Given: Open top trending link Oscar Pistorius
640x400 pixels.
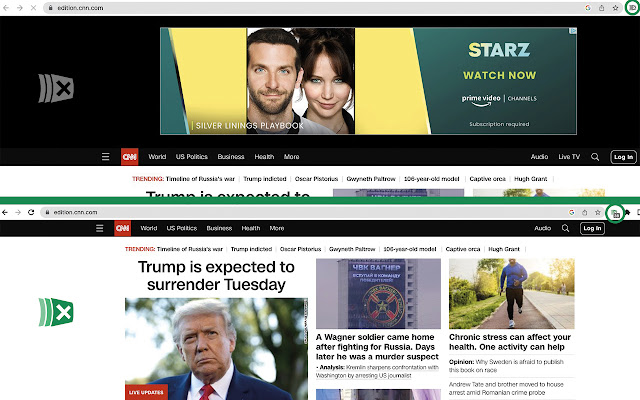Looking at the screenshot, I should pyautogui.click(x=316, y=179).
